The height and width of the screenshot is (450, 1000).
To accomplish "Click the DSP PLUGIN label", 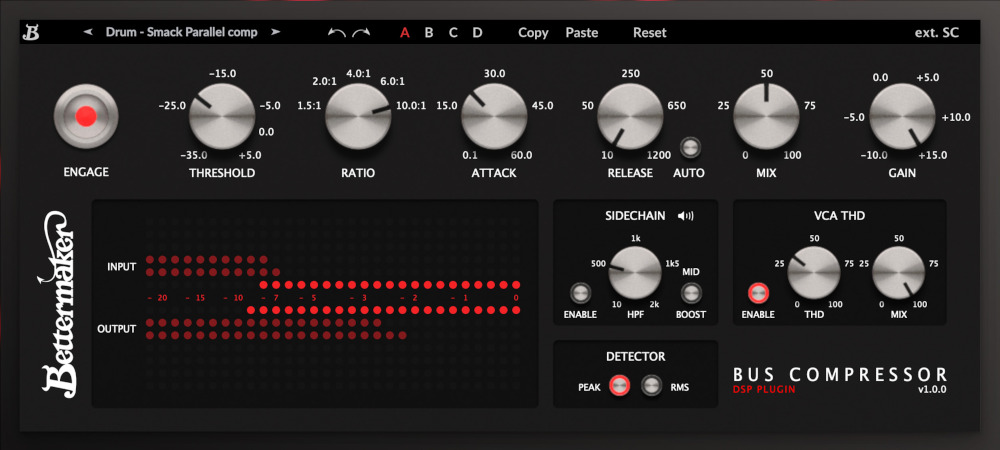I will click(x=763, y=389).
